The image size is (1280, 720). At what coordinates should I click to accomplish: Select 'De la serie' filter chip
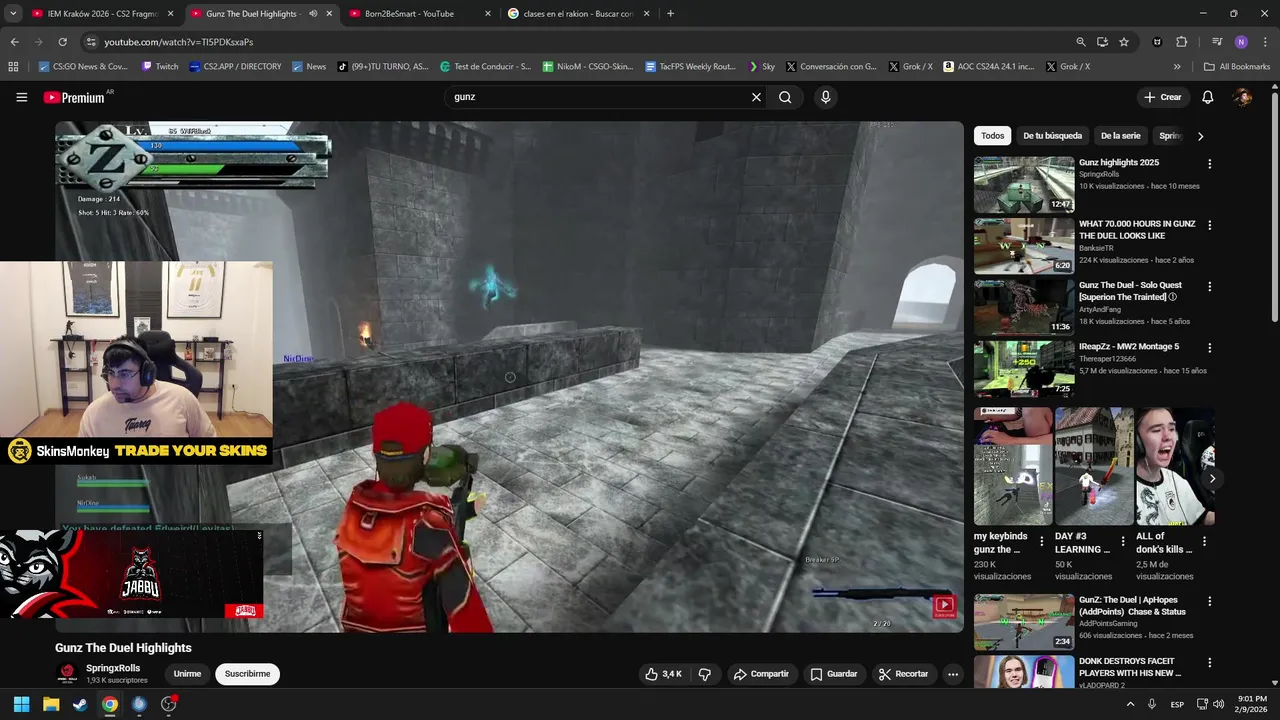(1120, 136)
